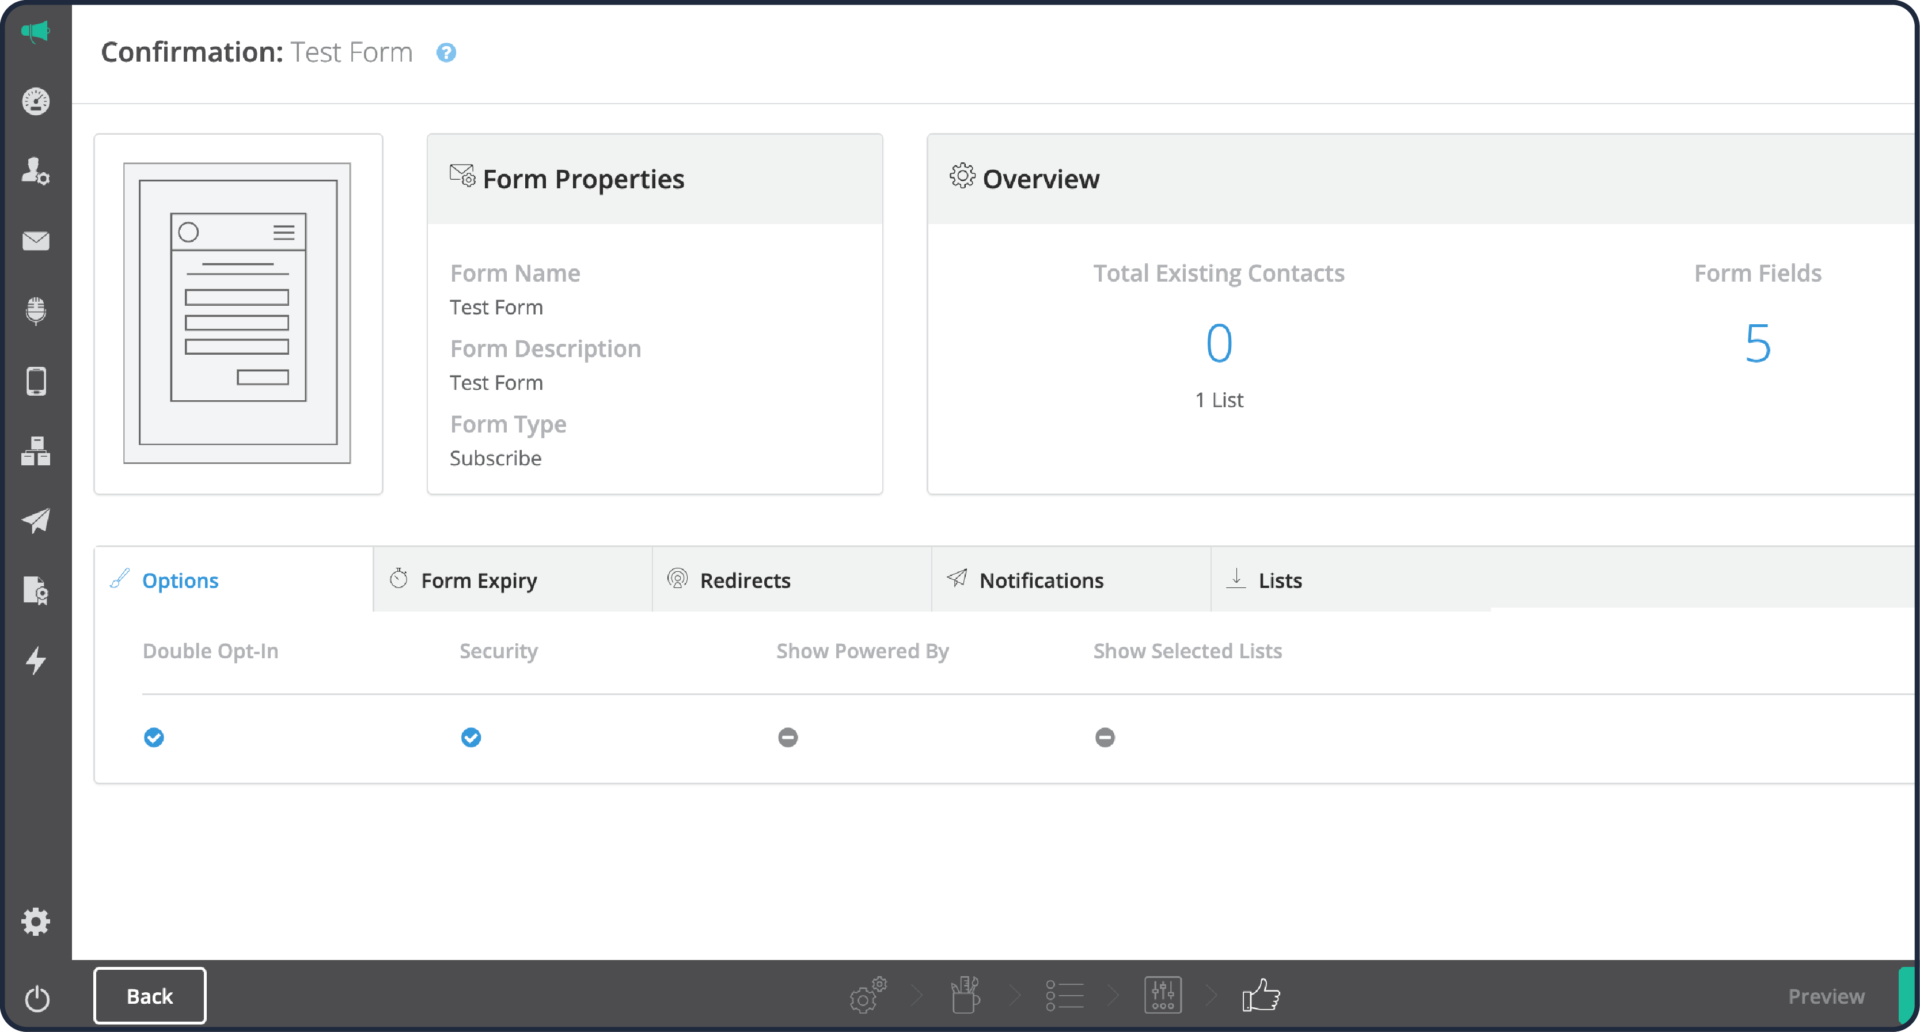
Task: Open the dashboard from the sidebar
Action: (36, 101)
